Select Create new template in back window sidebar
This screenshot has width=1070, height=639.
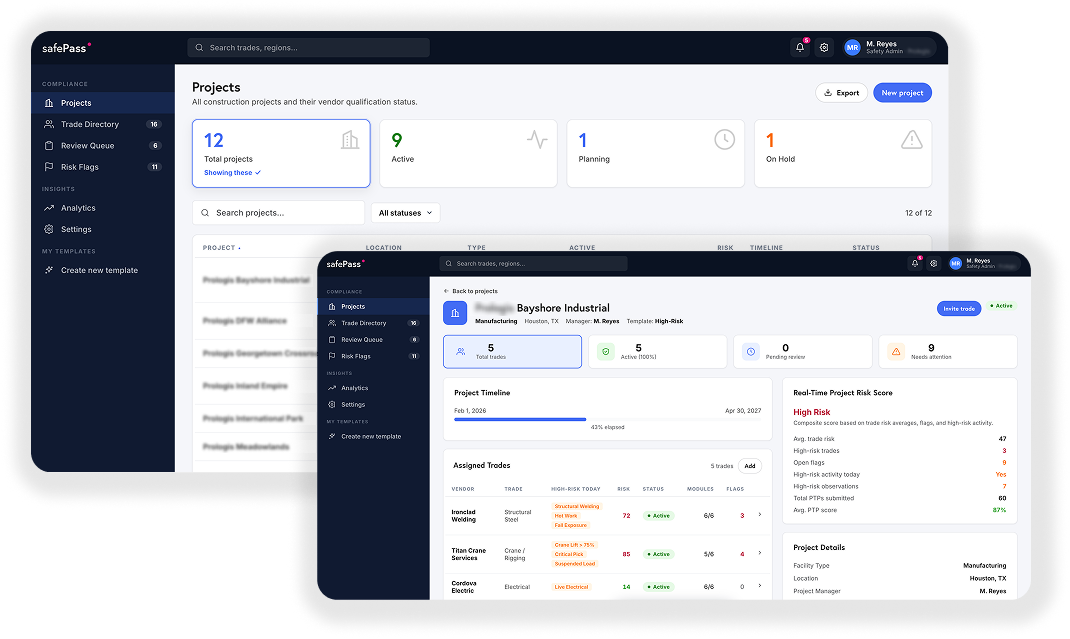click(x=103, y=270)
